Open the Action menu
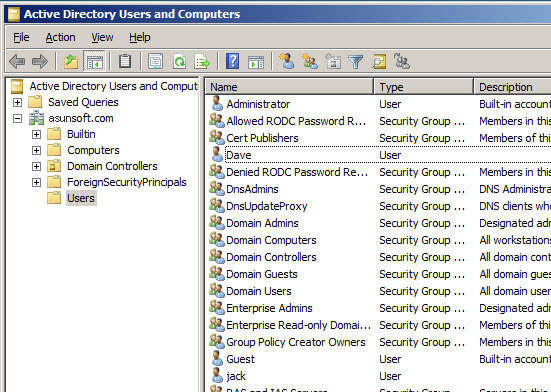Viewport: 551px width, 392px height. coord(60,37)
